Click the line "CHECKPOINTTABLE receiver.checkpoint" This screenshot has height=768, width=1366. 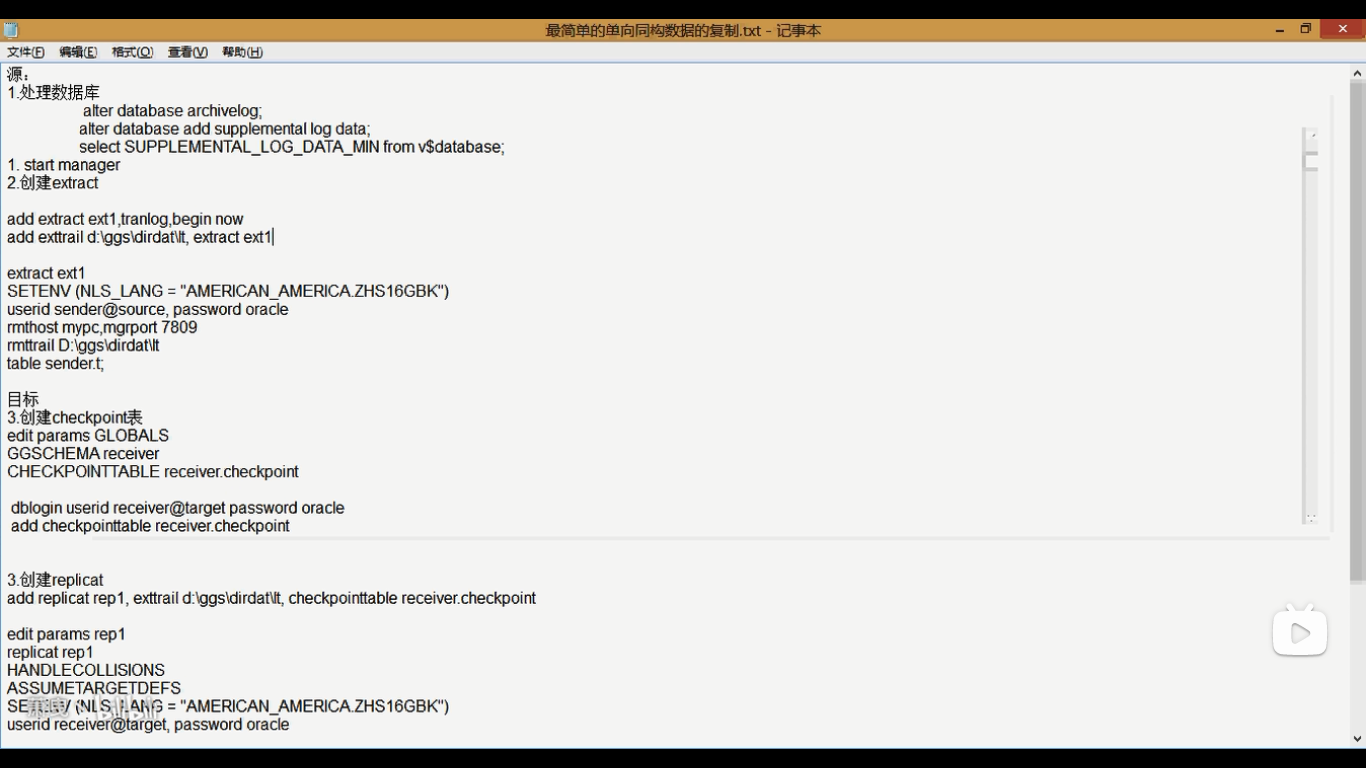coord(153,471)
